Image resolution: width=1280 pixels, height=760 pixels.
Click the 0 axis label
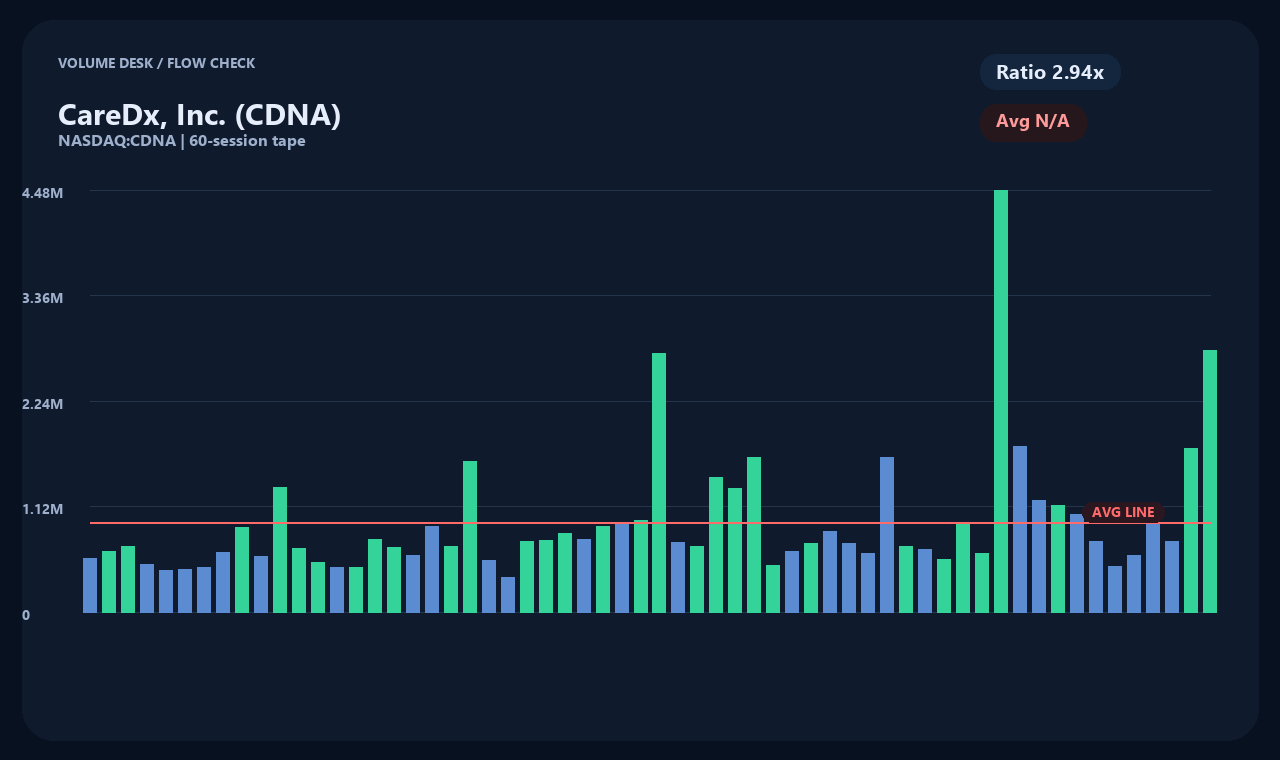[26, 615]
